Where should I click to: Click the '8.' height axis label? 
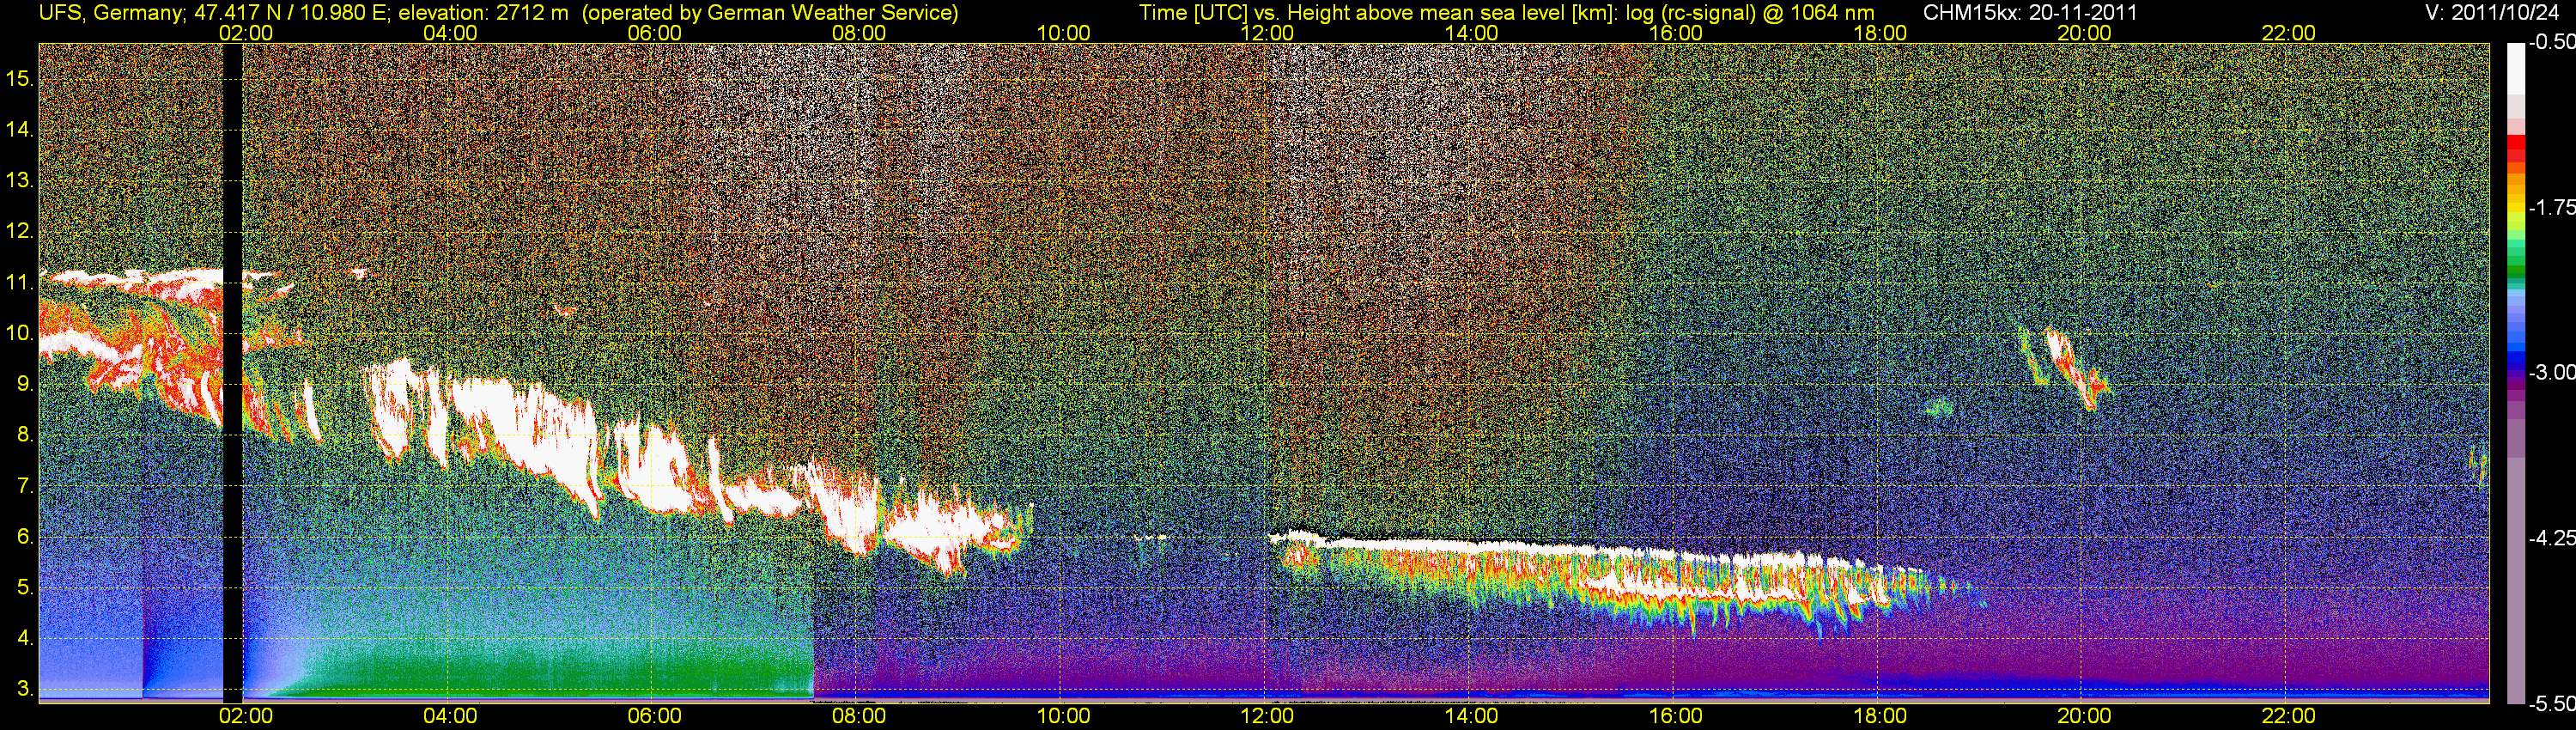25,435
